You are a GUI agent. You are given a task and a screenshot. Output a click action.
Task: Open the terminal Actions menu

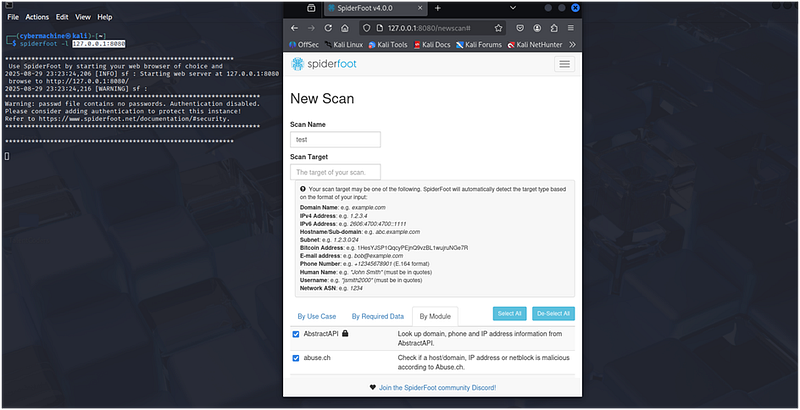[x=37, y=17]
